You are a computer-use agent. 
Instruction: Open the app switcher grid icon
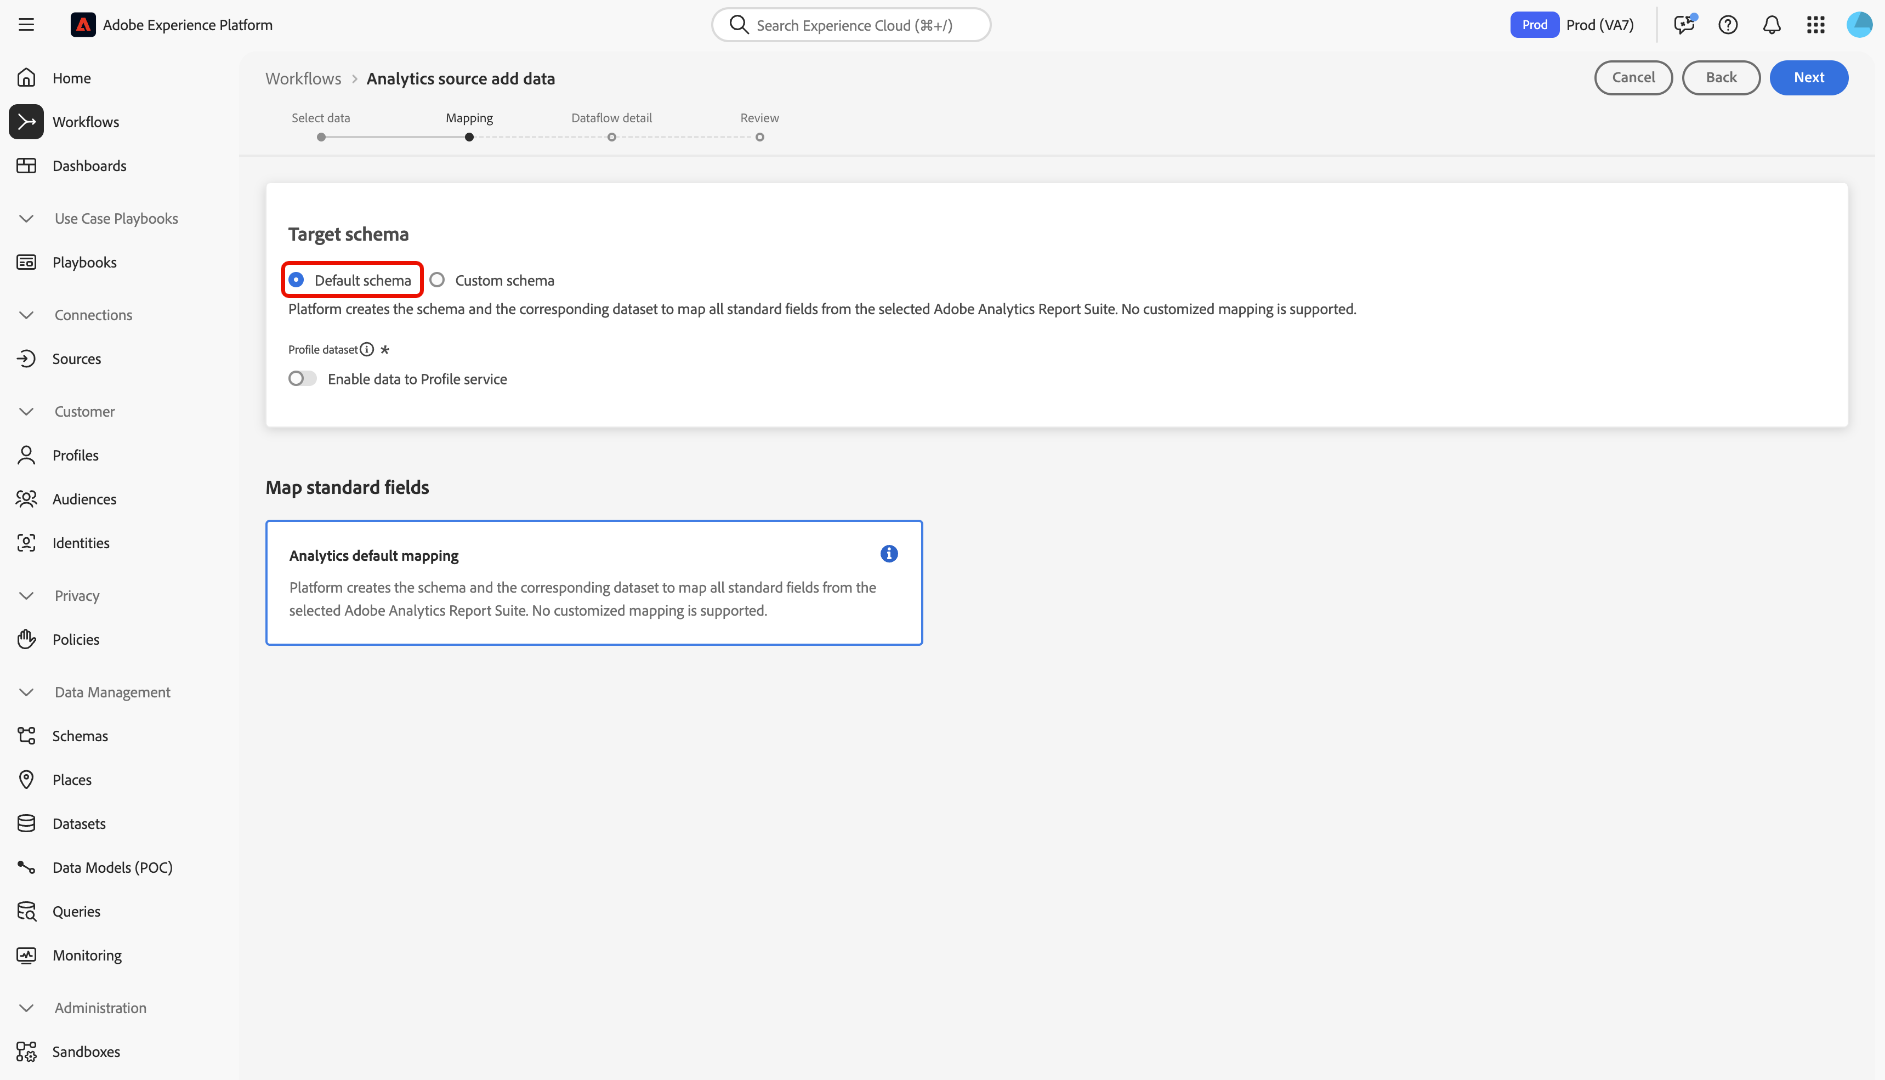pos(1816,25)
